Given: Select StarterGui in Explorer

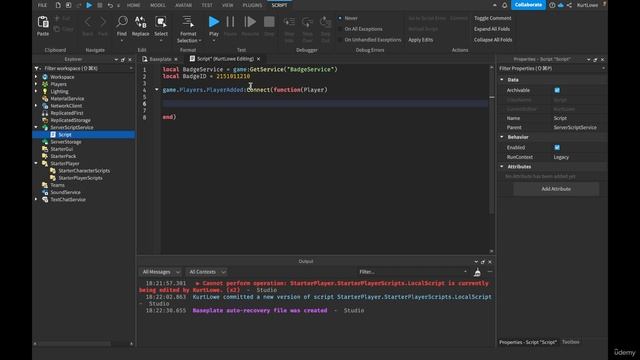Looking at the screenshot, I should point(62,149).
